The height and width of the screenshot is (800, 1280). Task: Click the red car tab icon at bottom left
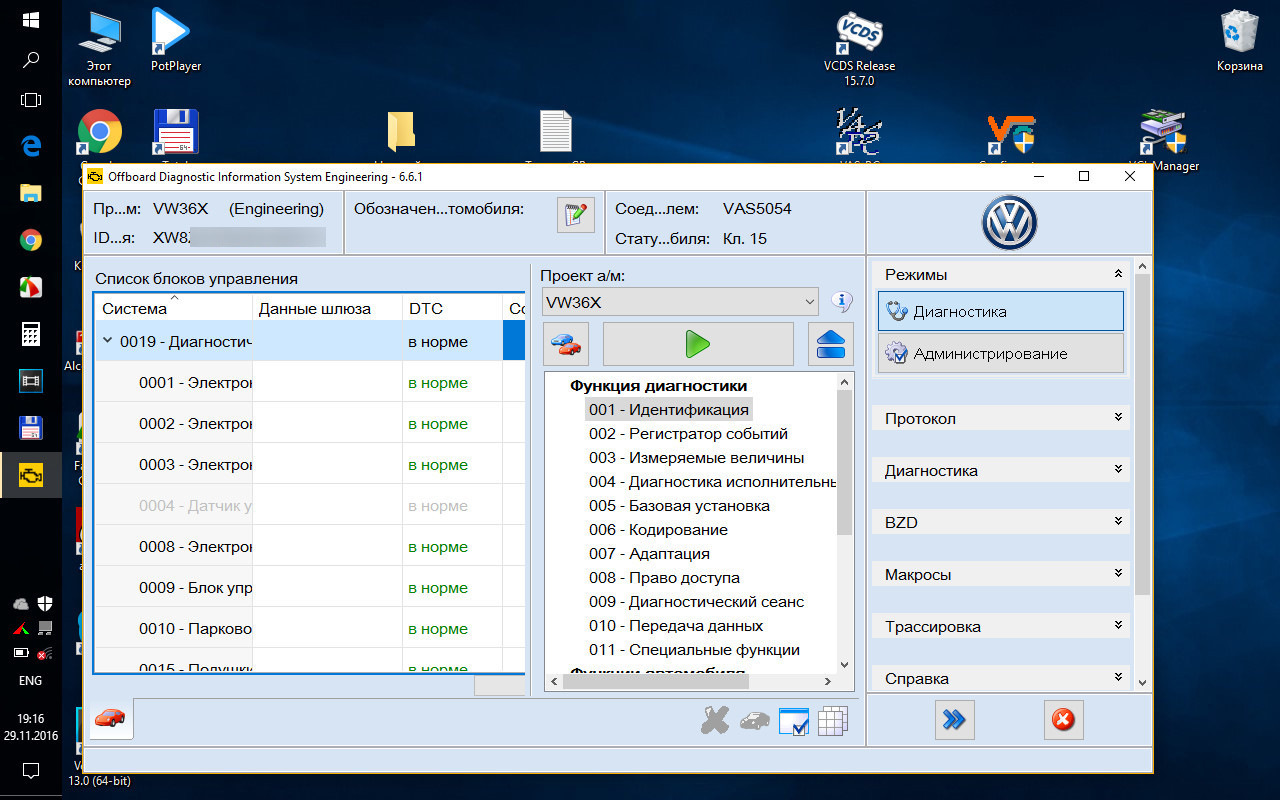(x=111, y=718)
